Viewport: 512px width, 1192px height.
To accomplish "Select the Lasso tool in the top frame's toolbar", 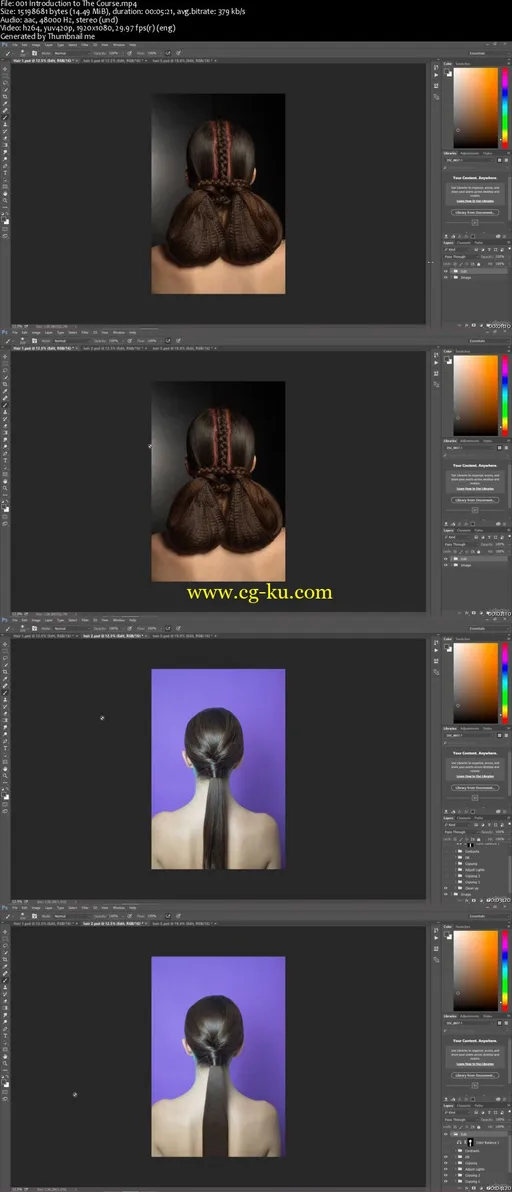I will click(x=5, y=82).
